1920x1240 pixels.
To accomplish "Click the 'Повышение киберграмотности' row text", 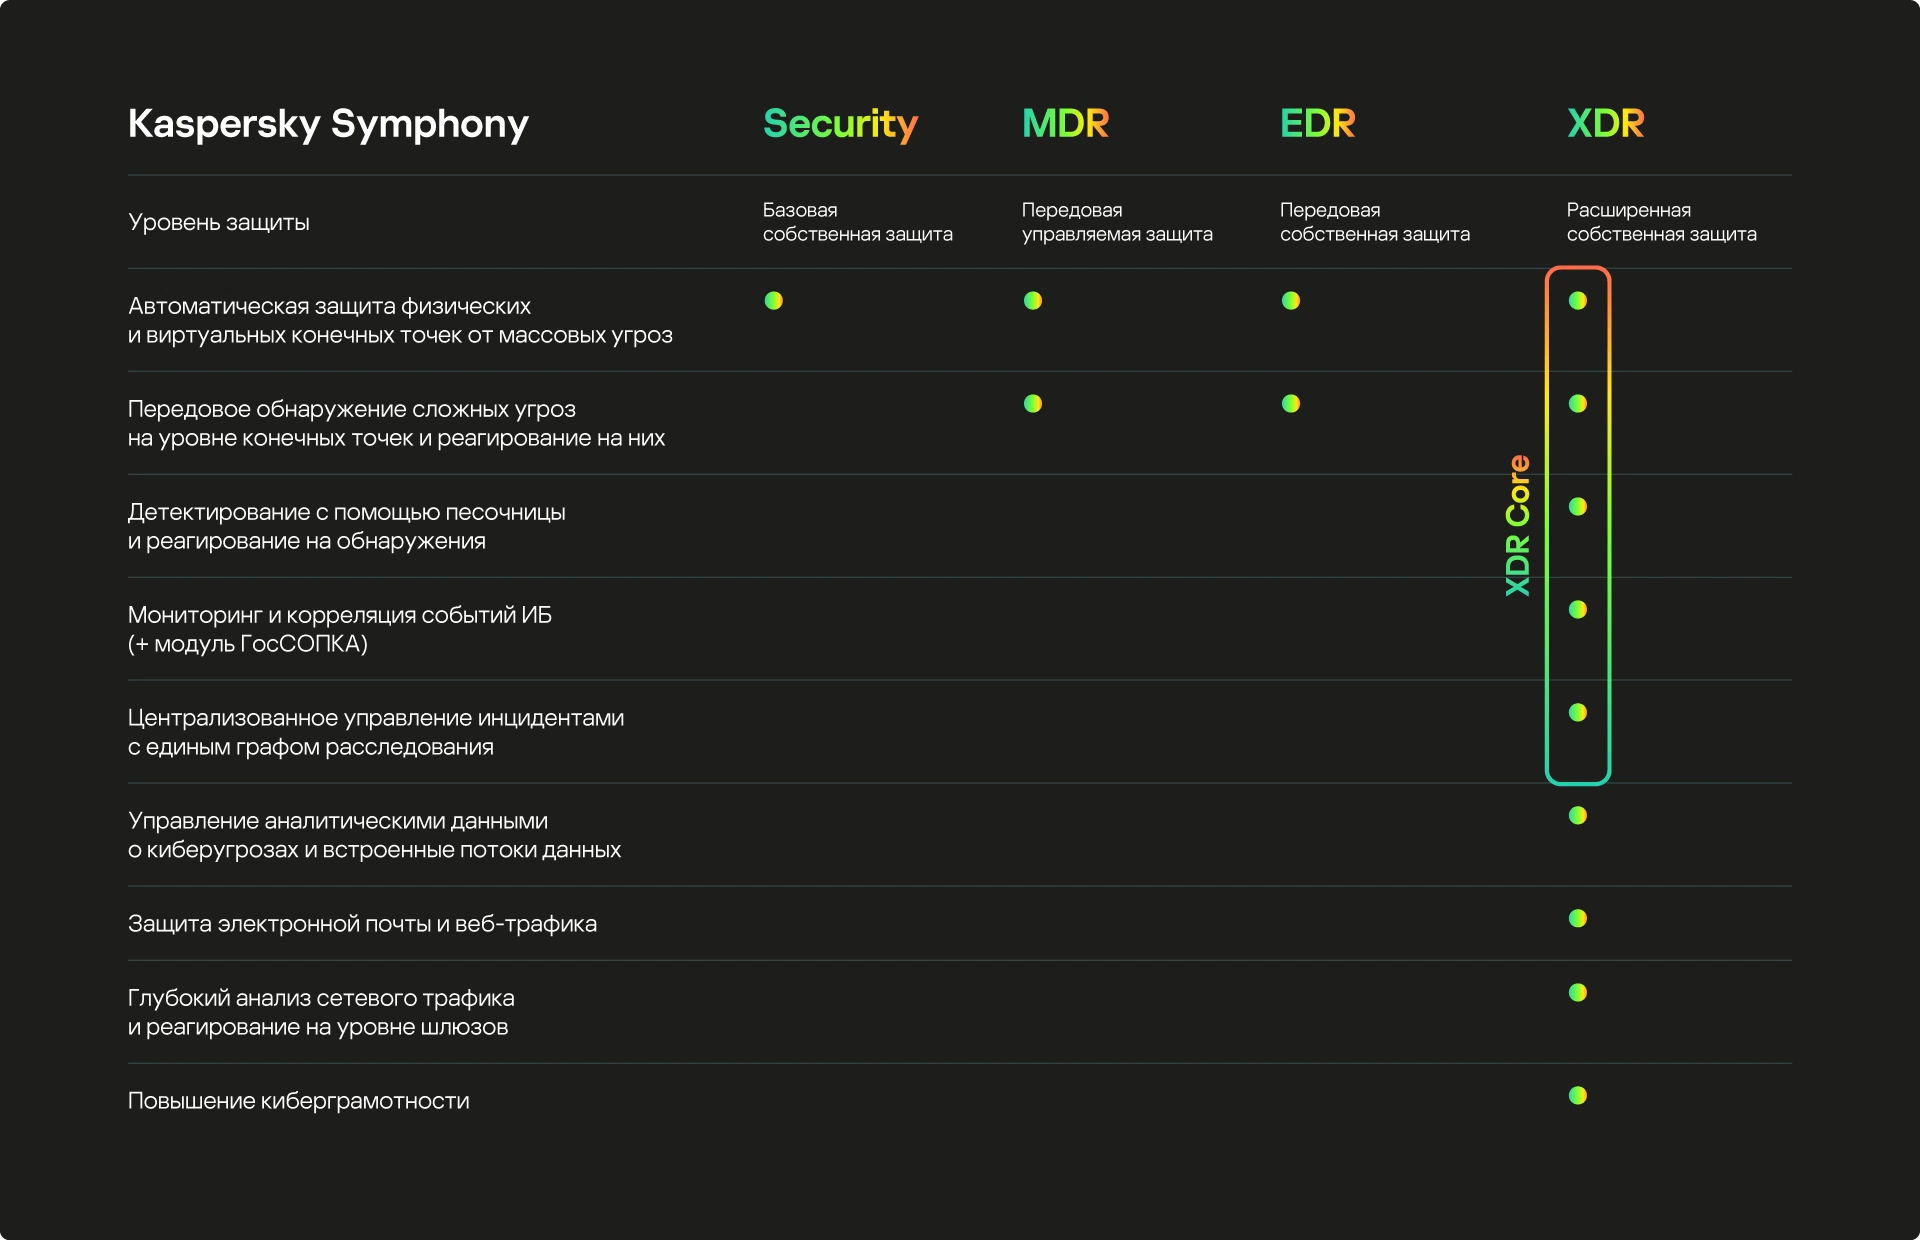I will 298,1101.
